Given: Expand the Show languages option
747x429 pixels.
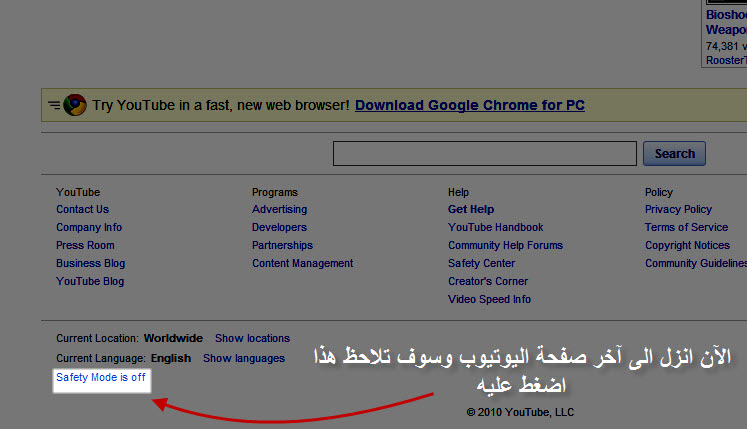Looking at the screenshot, I should tap(244, 358).
